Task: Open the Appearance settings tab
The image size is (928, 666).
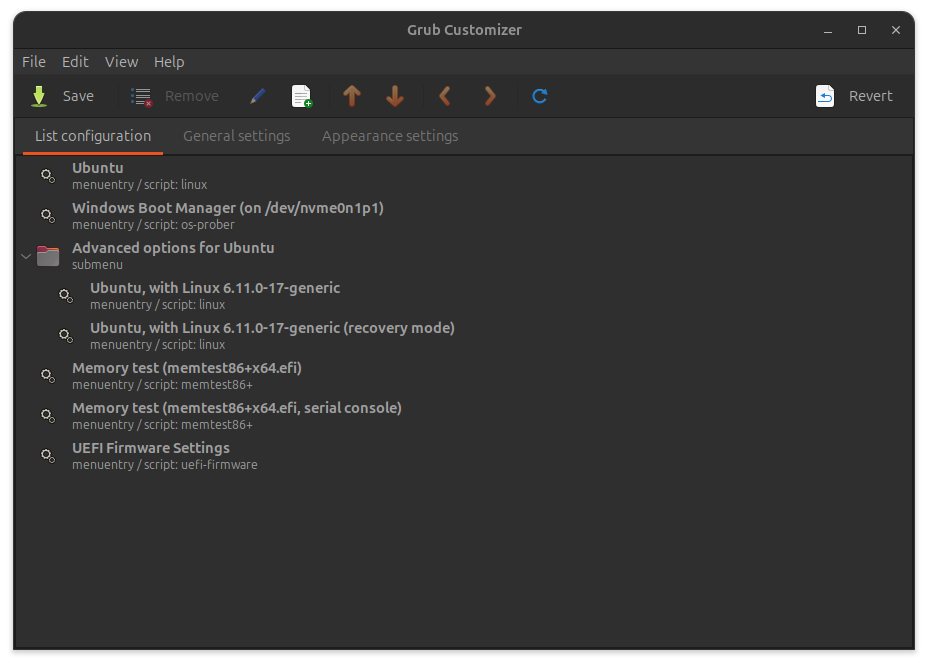Action: click(389, 135)
